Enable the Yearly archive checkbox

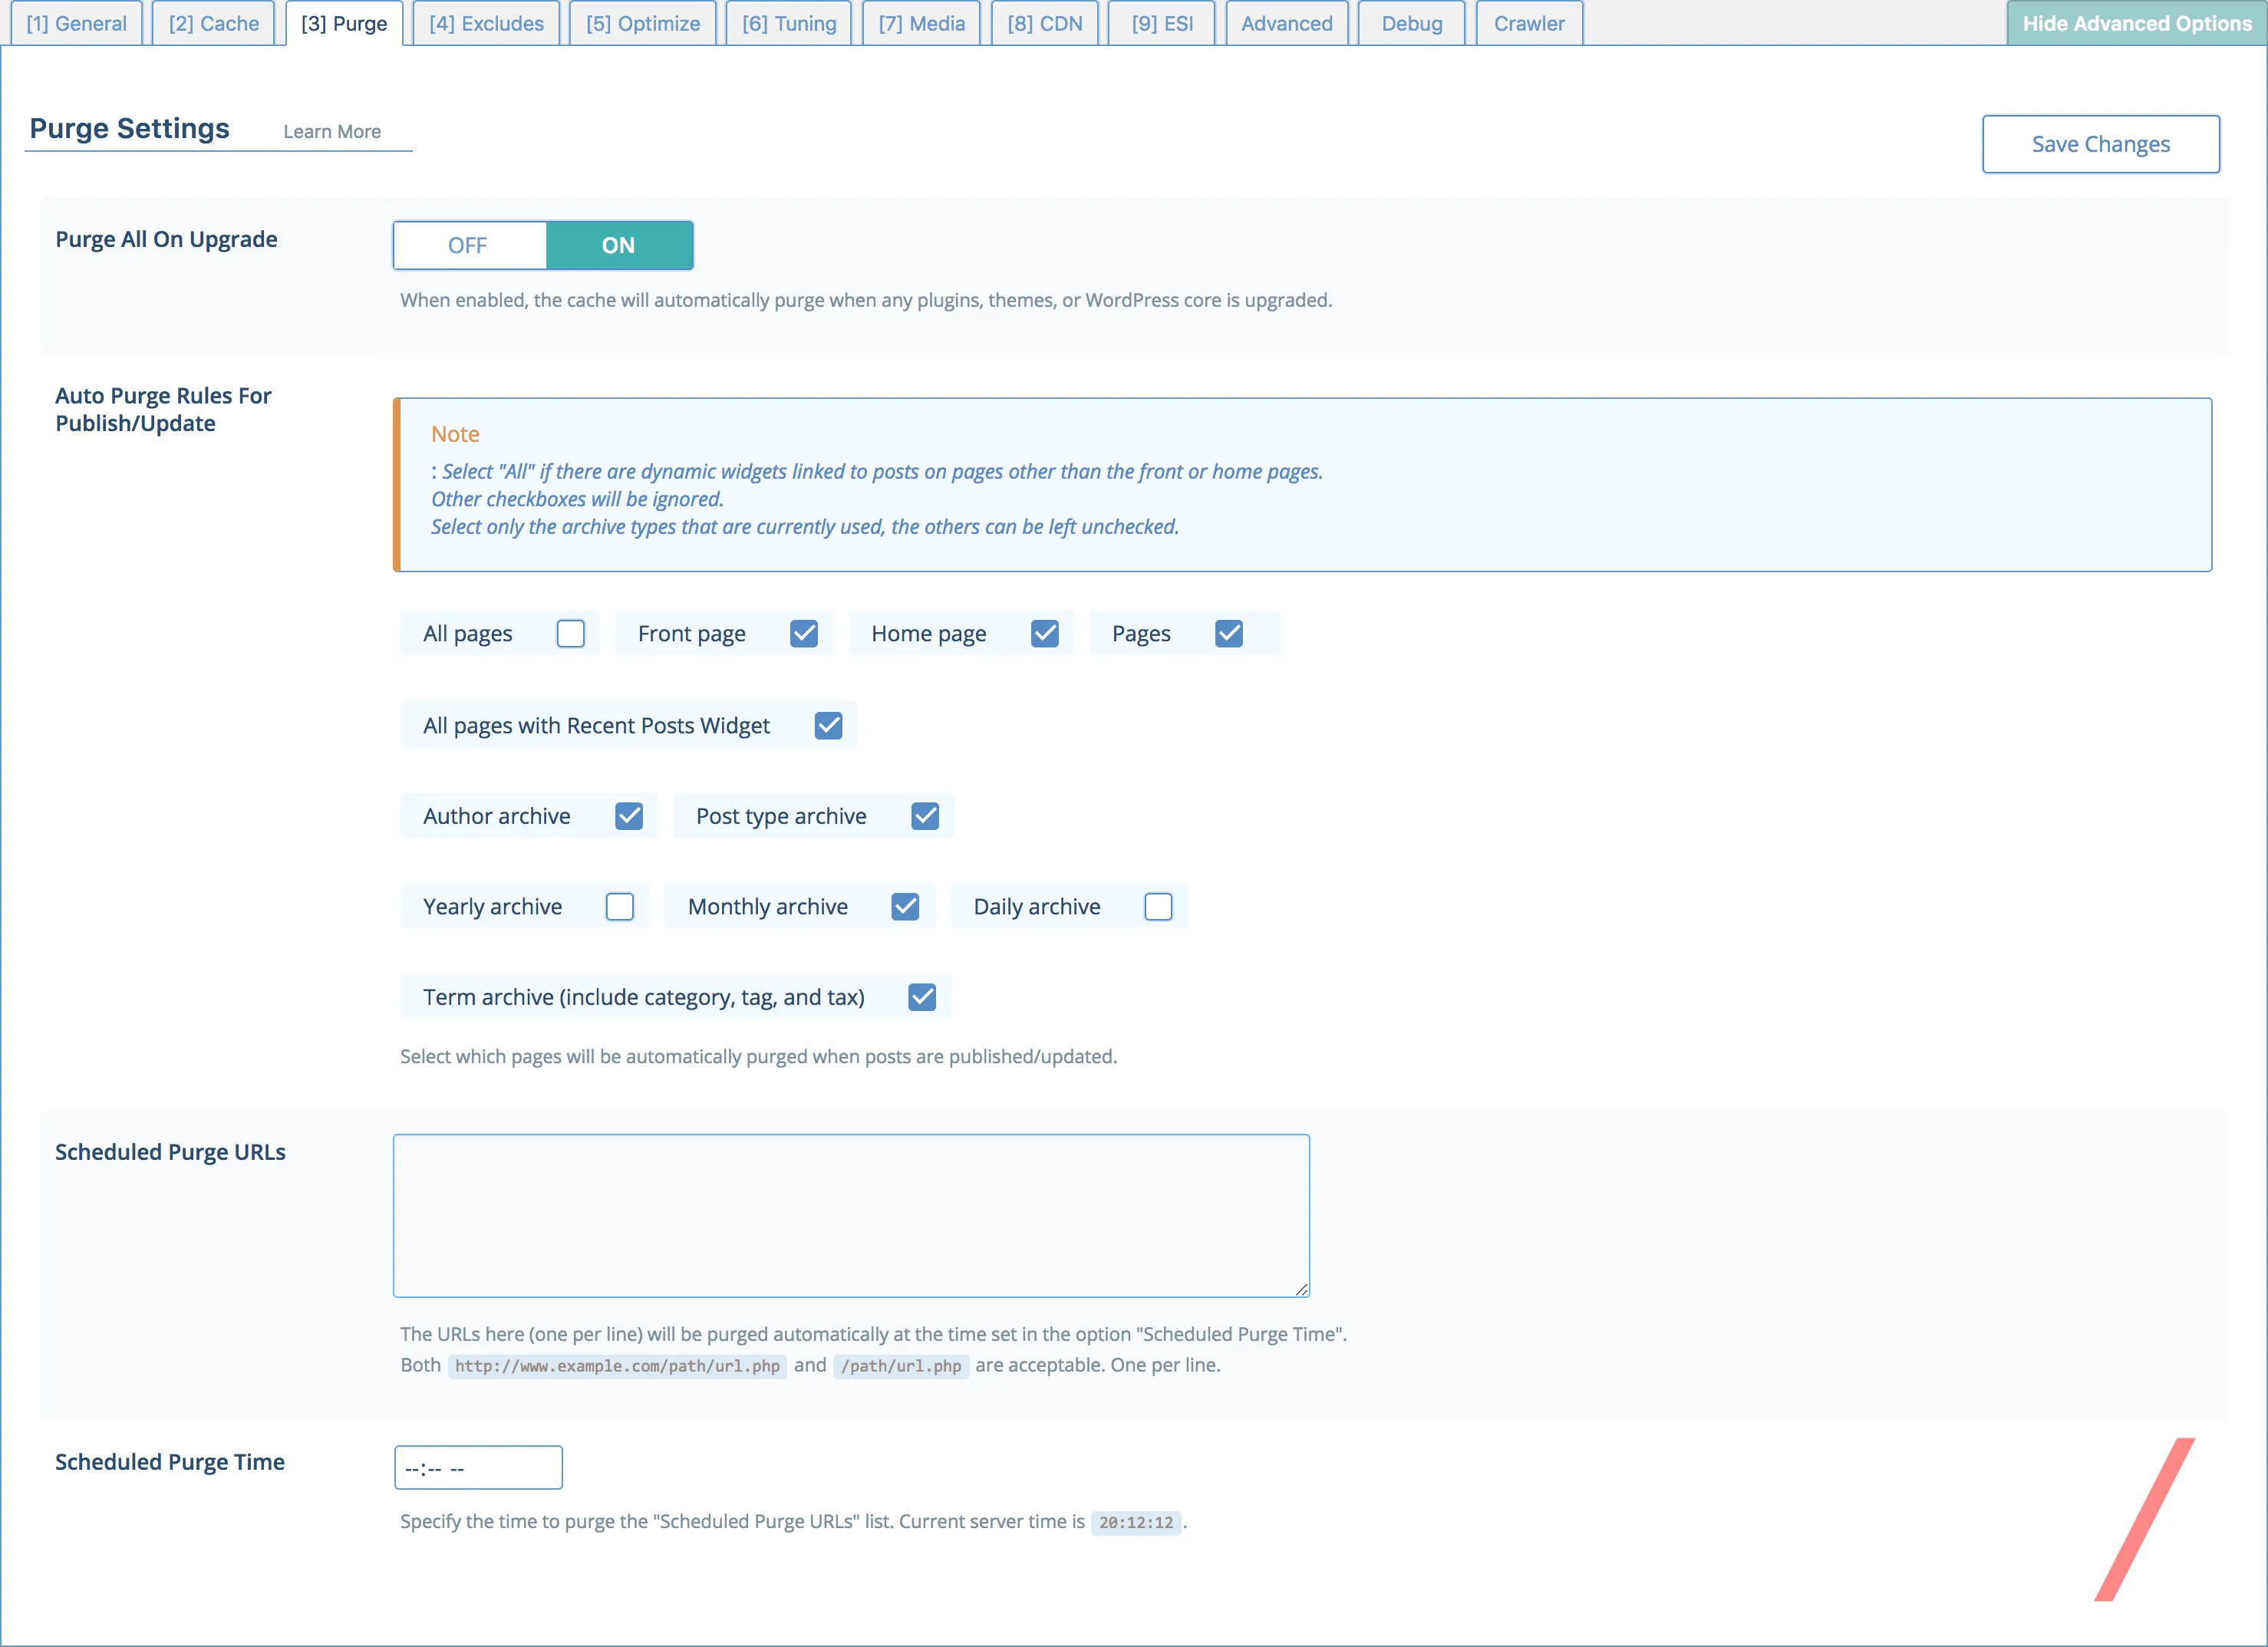pyautogui.click(x=620, y=906)
